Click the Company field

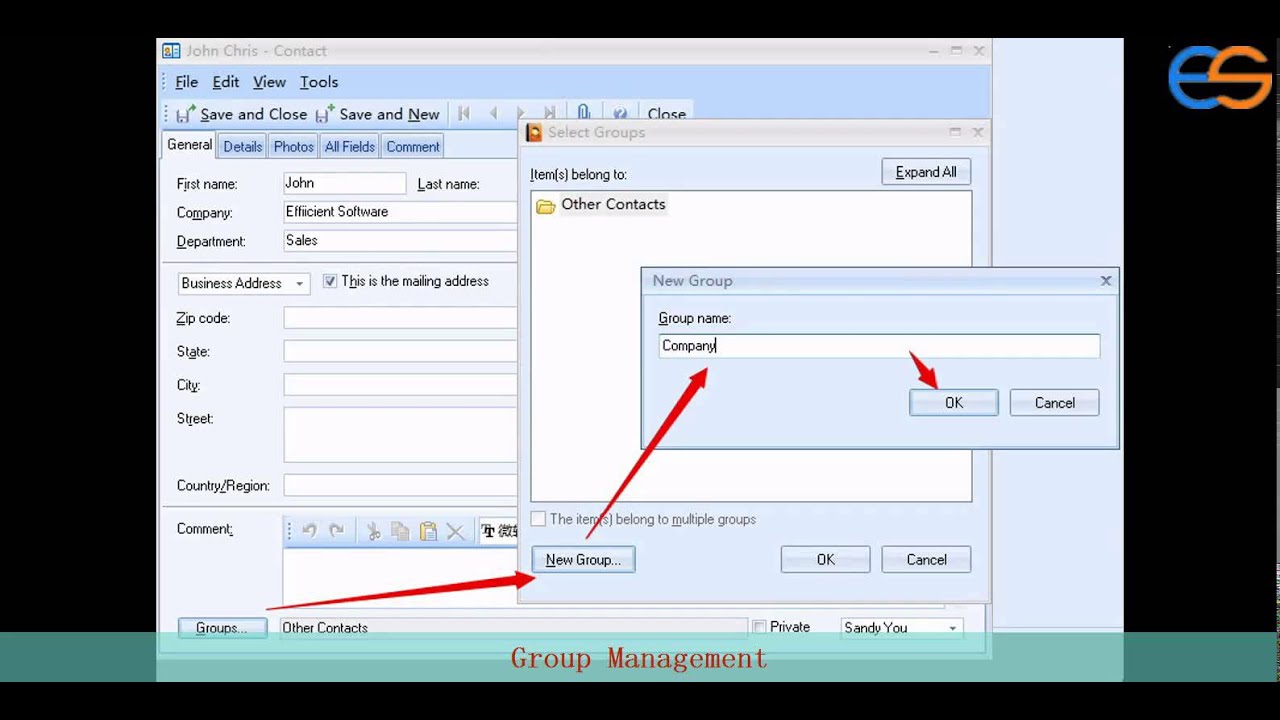(x=401, y=212)
